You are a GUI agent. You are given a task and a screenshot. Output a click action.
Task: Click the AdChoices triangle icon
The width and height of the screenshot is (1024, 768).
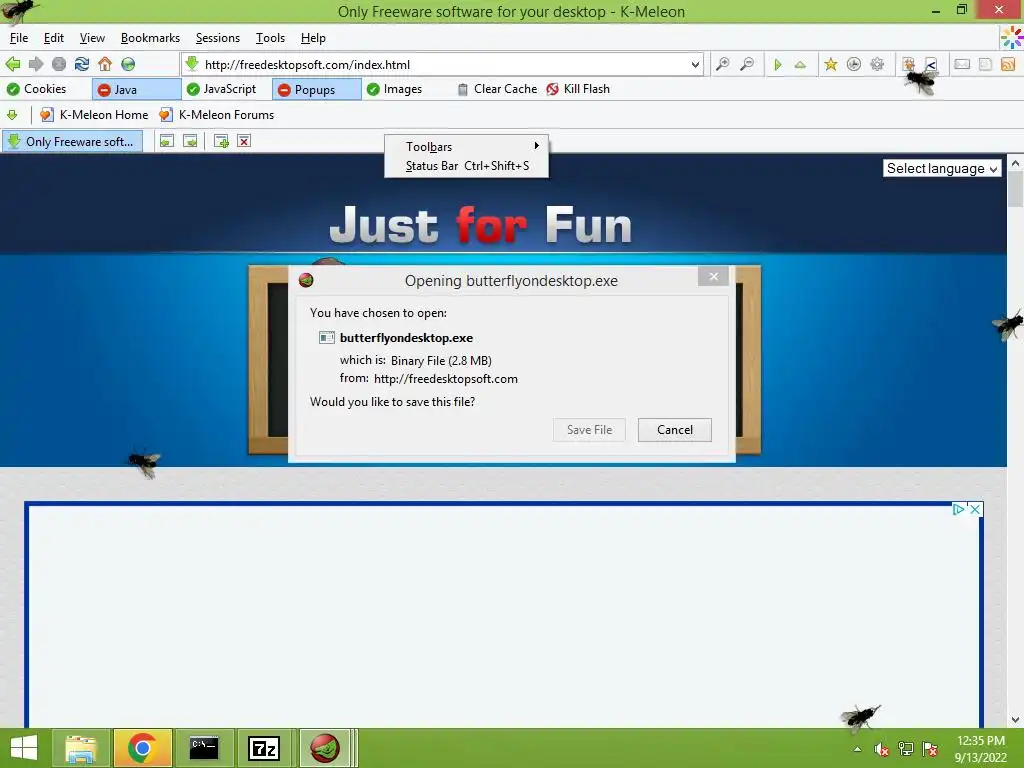click(x=958, y=509)
